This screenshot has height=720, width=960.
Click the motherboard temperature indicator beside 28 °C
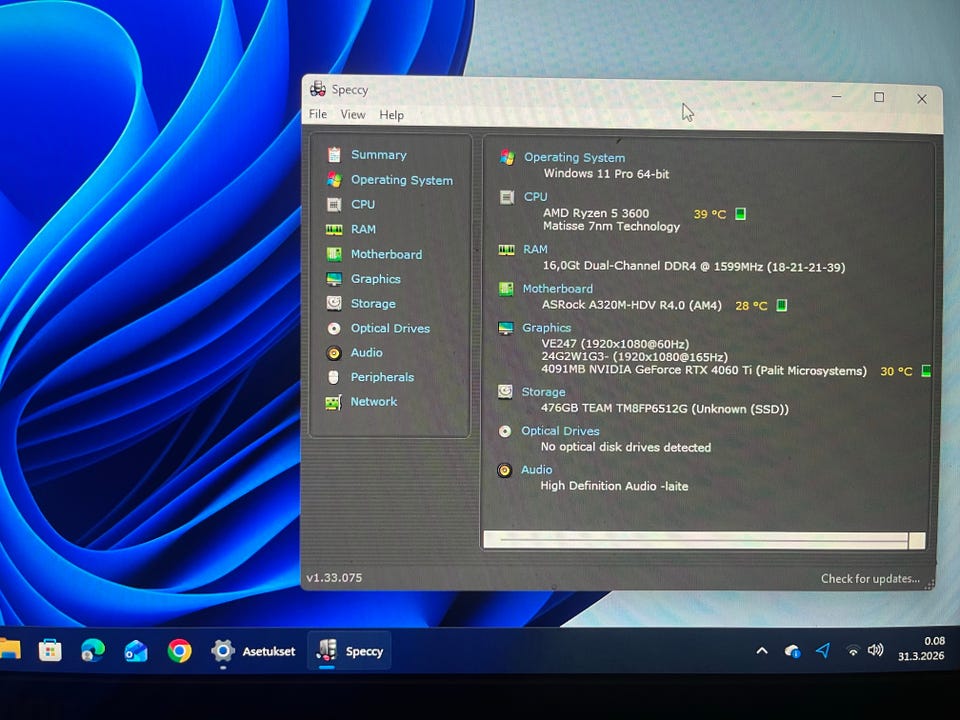pyautogui.click(x=782, y=305)
